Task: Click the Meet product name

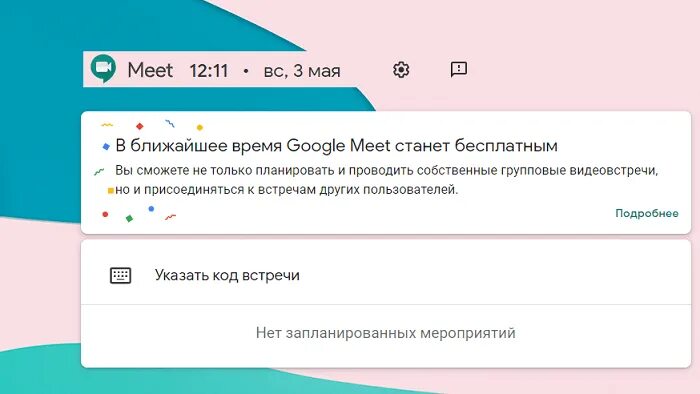Action: click(x=150, y=70)
